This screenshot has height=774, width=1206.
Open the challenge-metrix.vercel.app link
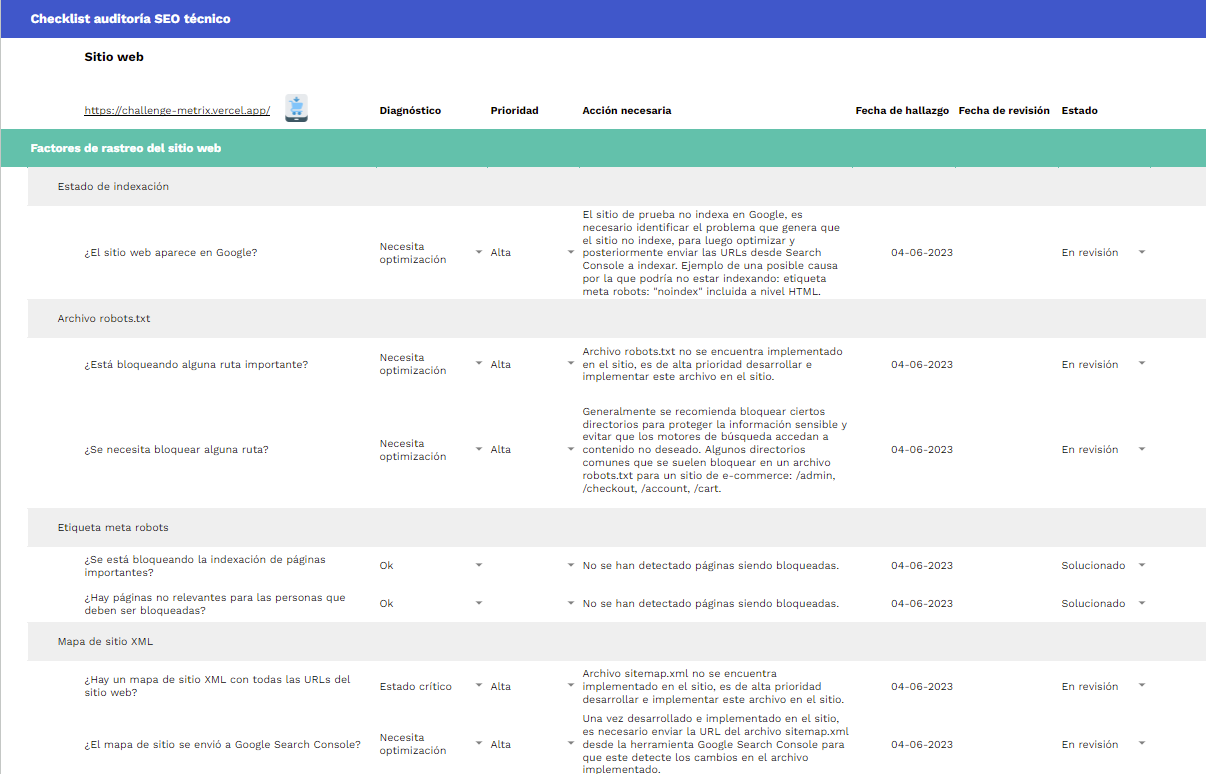[x=177, y=111]
